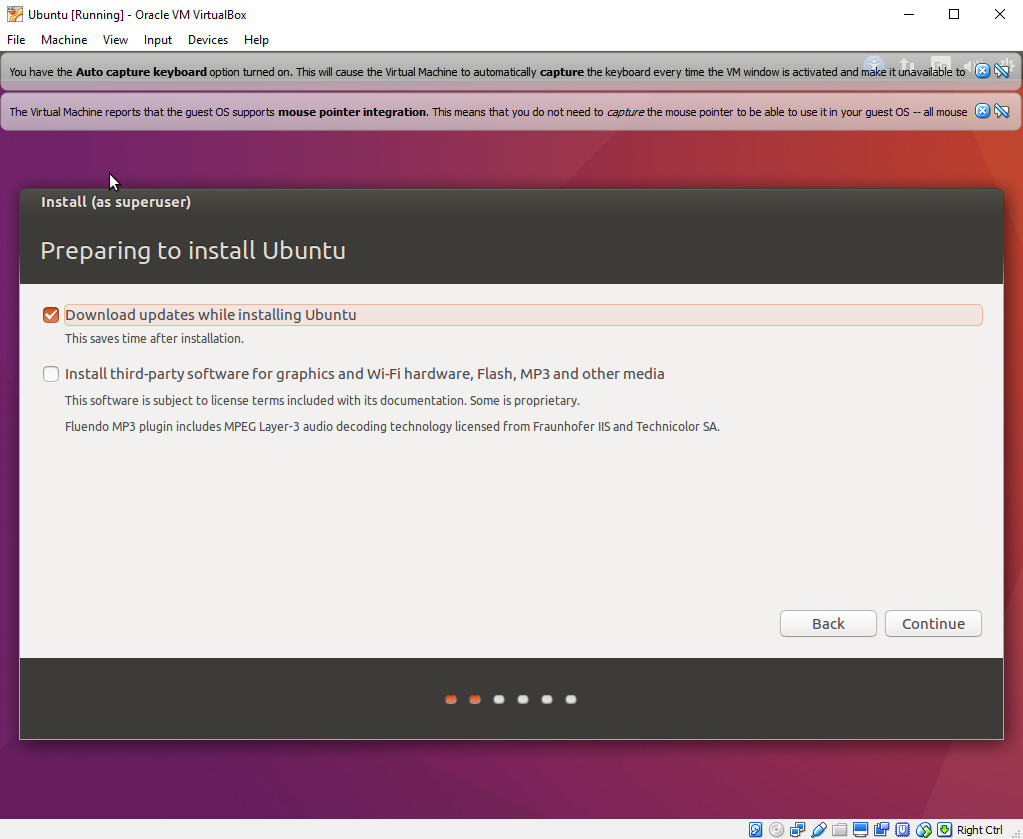Click the mouse pointer integration message text
This screenshot has width=1023, height=839.
point(488,112)
